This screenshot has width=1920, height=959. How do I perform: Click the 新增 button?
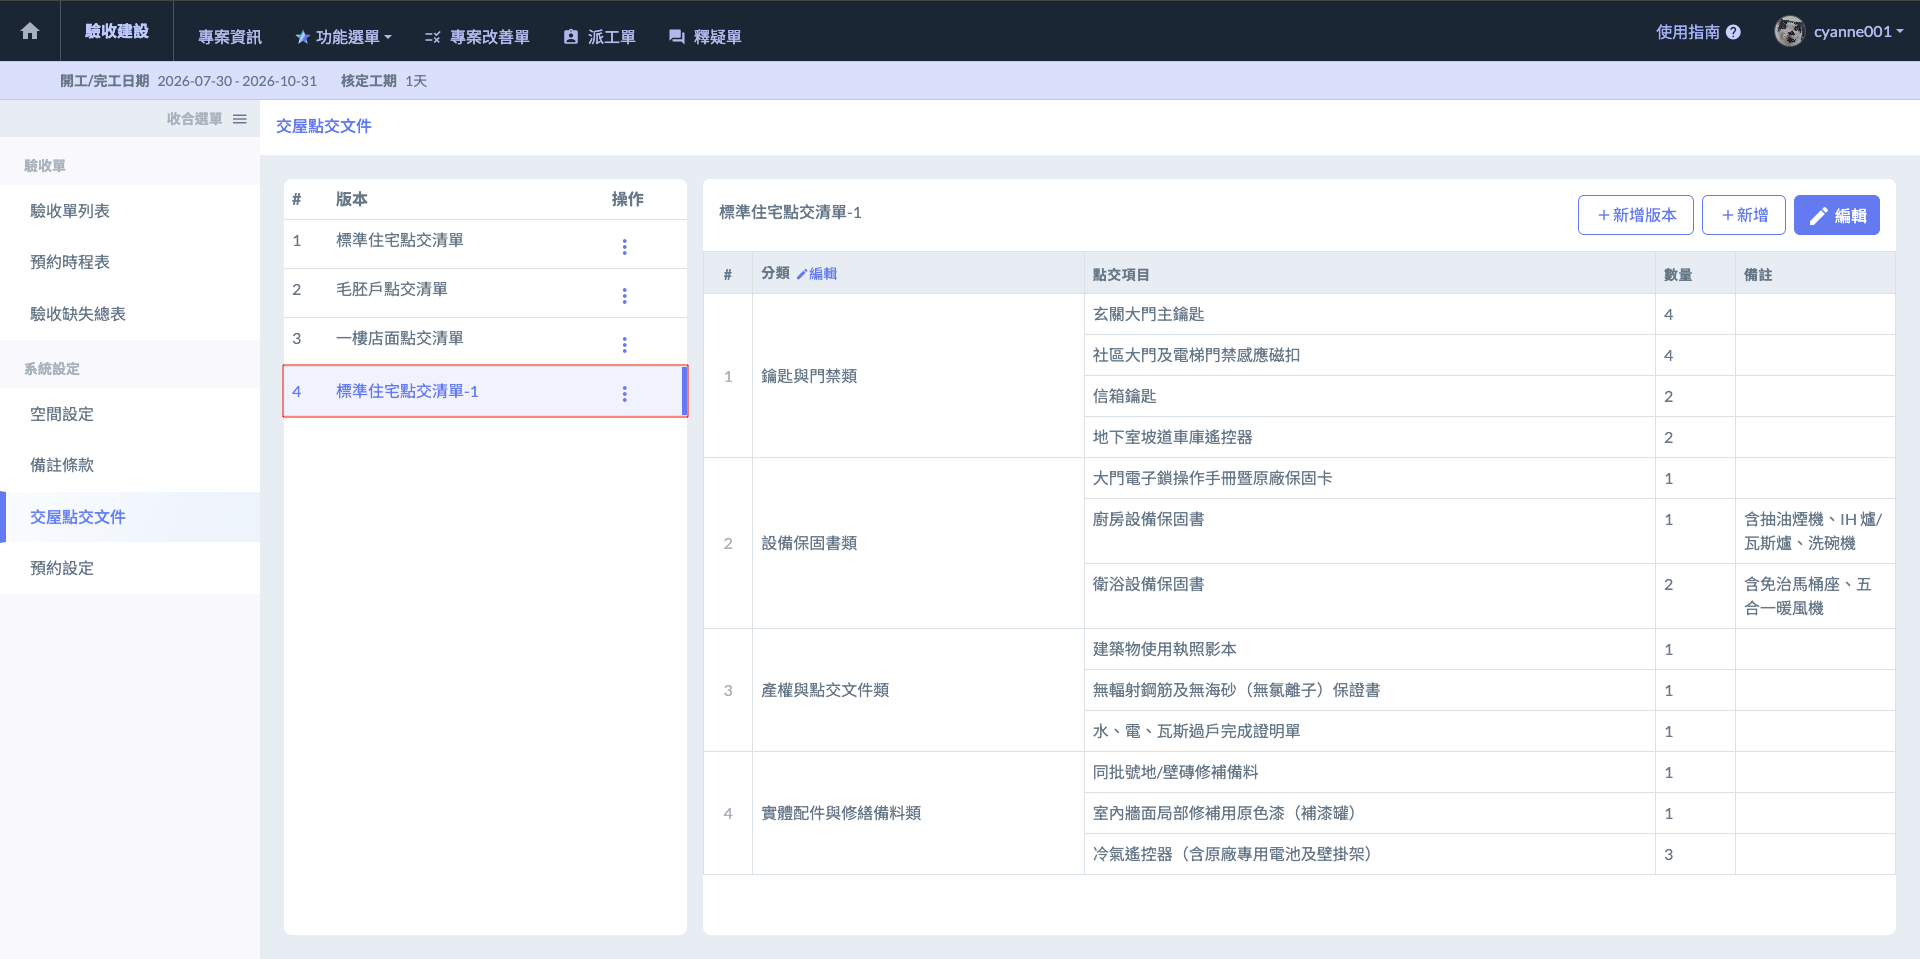[x=1743, y=215]
